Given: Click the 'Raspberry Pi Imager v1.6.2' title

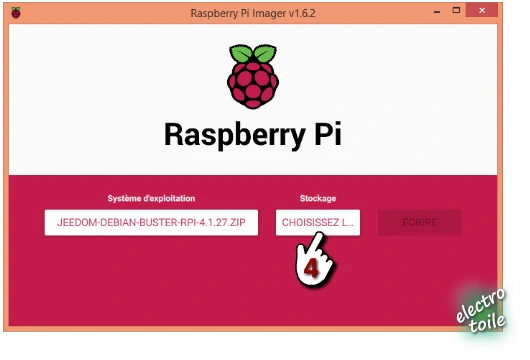Looking at the screenshot, I should (253, 13).
